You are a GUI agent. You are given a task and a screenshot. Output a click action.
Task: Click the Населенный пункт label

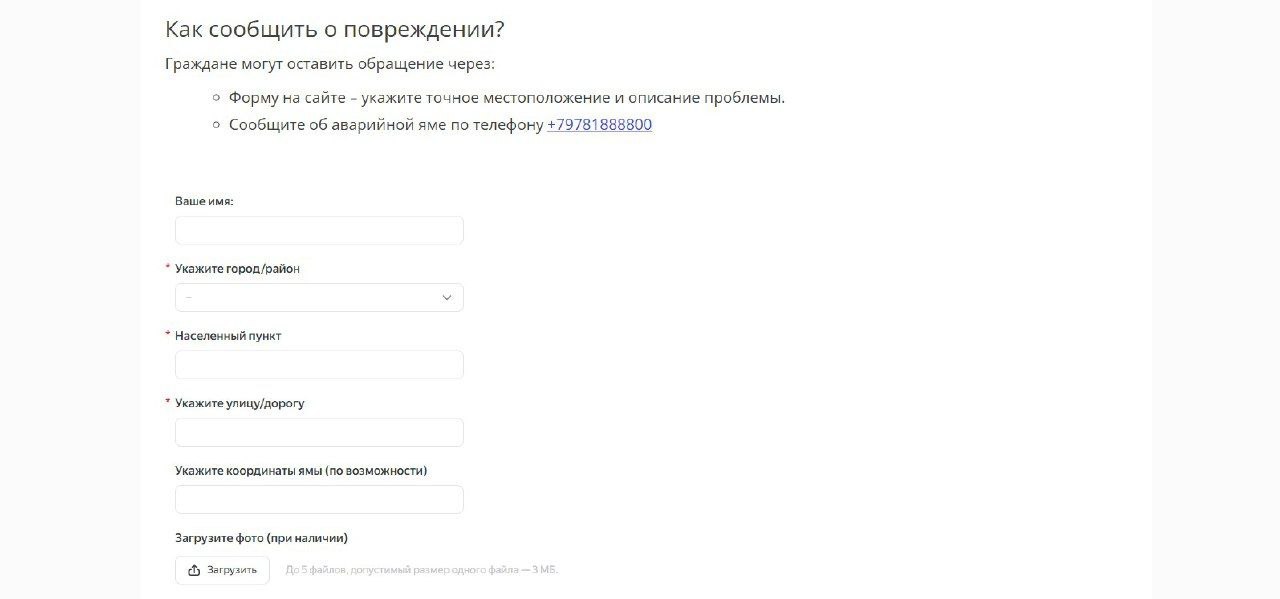tap(228, 336)
